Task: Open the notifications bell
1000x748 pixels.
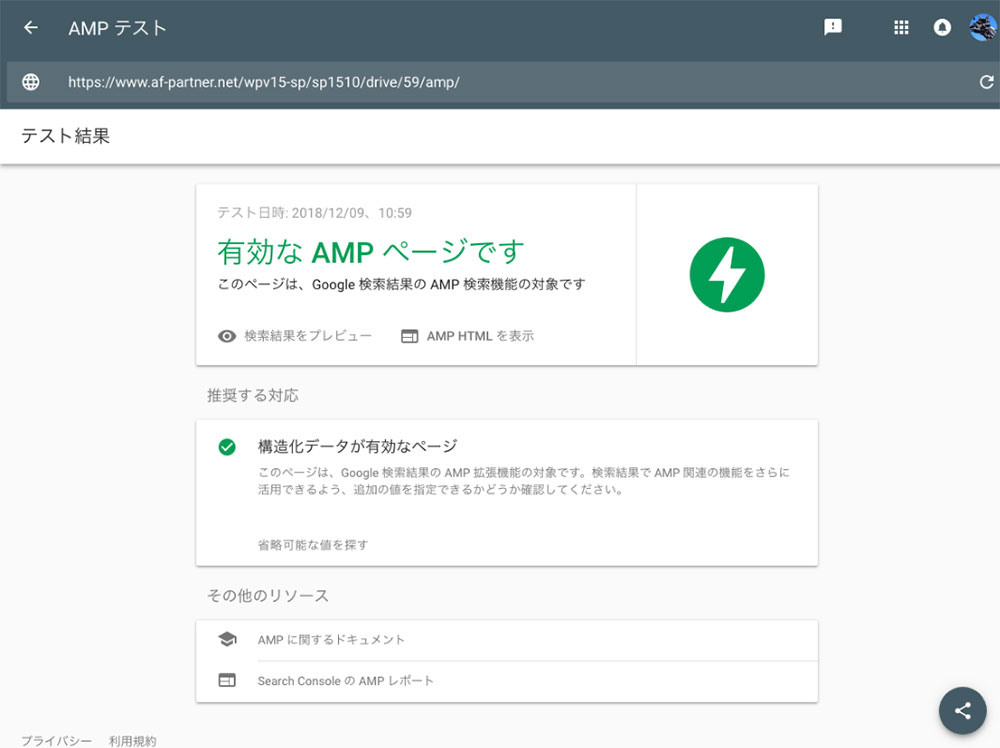Action: pyautogui.click(x=942, y=27)
